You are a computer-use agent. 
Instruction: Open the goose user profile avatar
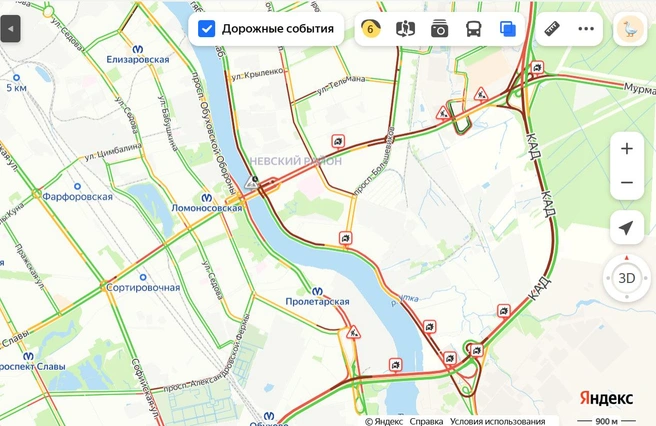point(630,29)
